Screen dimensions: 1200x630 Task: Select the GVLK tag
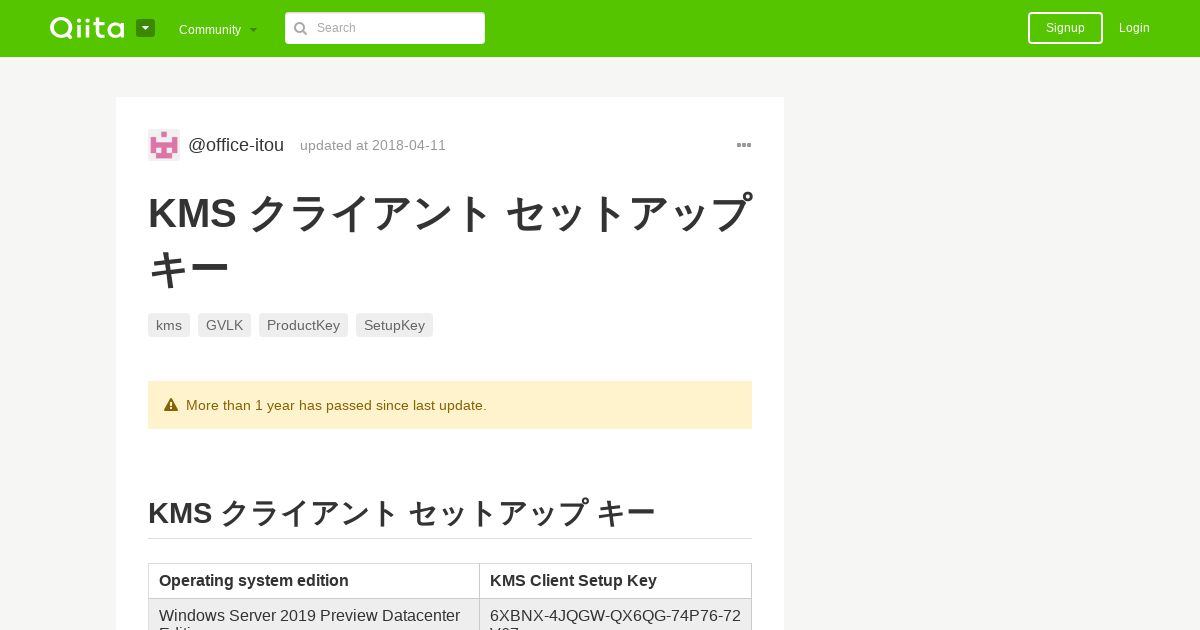click(224, 325)
